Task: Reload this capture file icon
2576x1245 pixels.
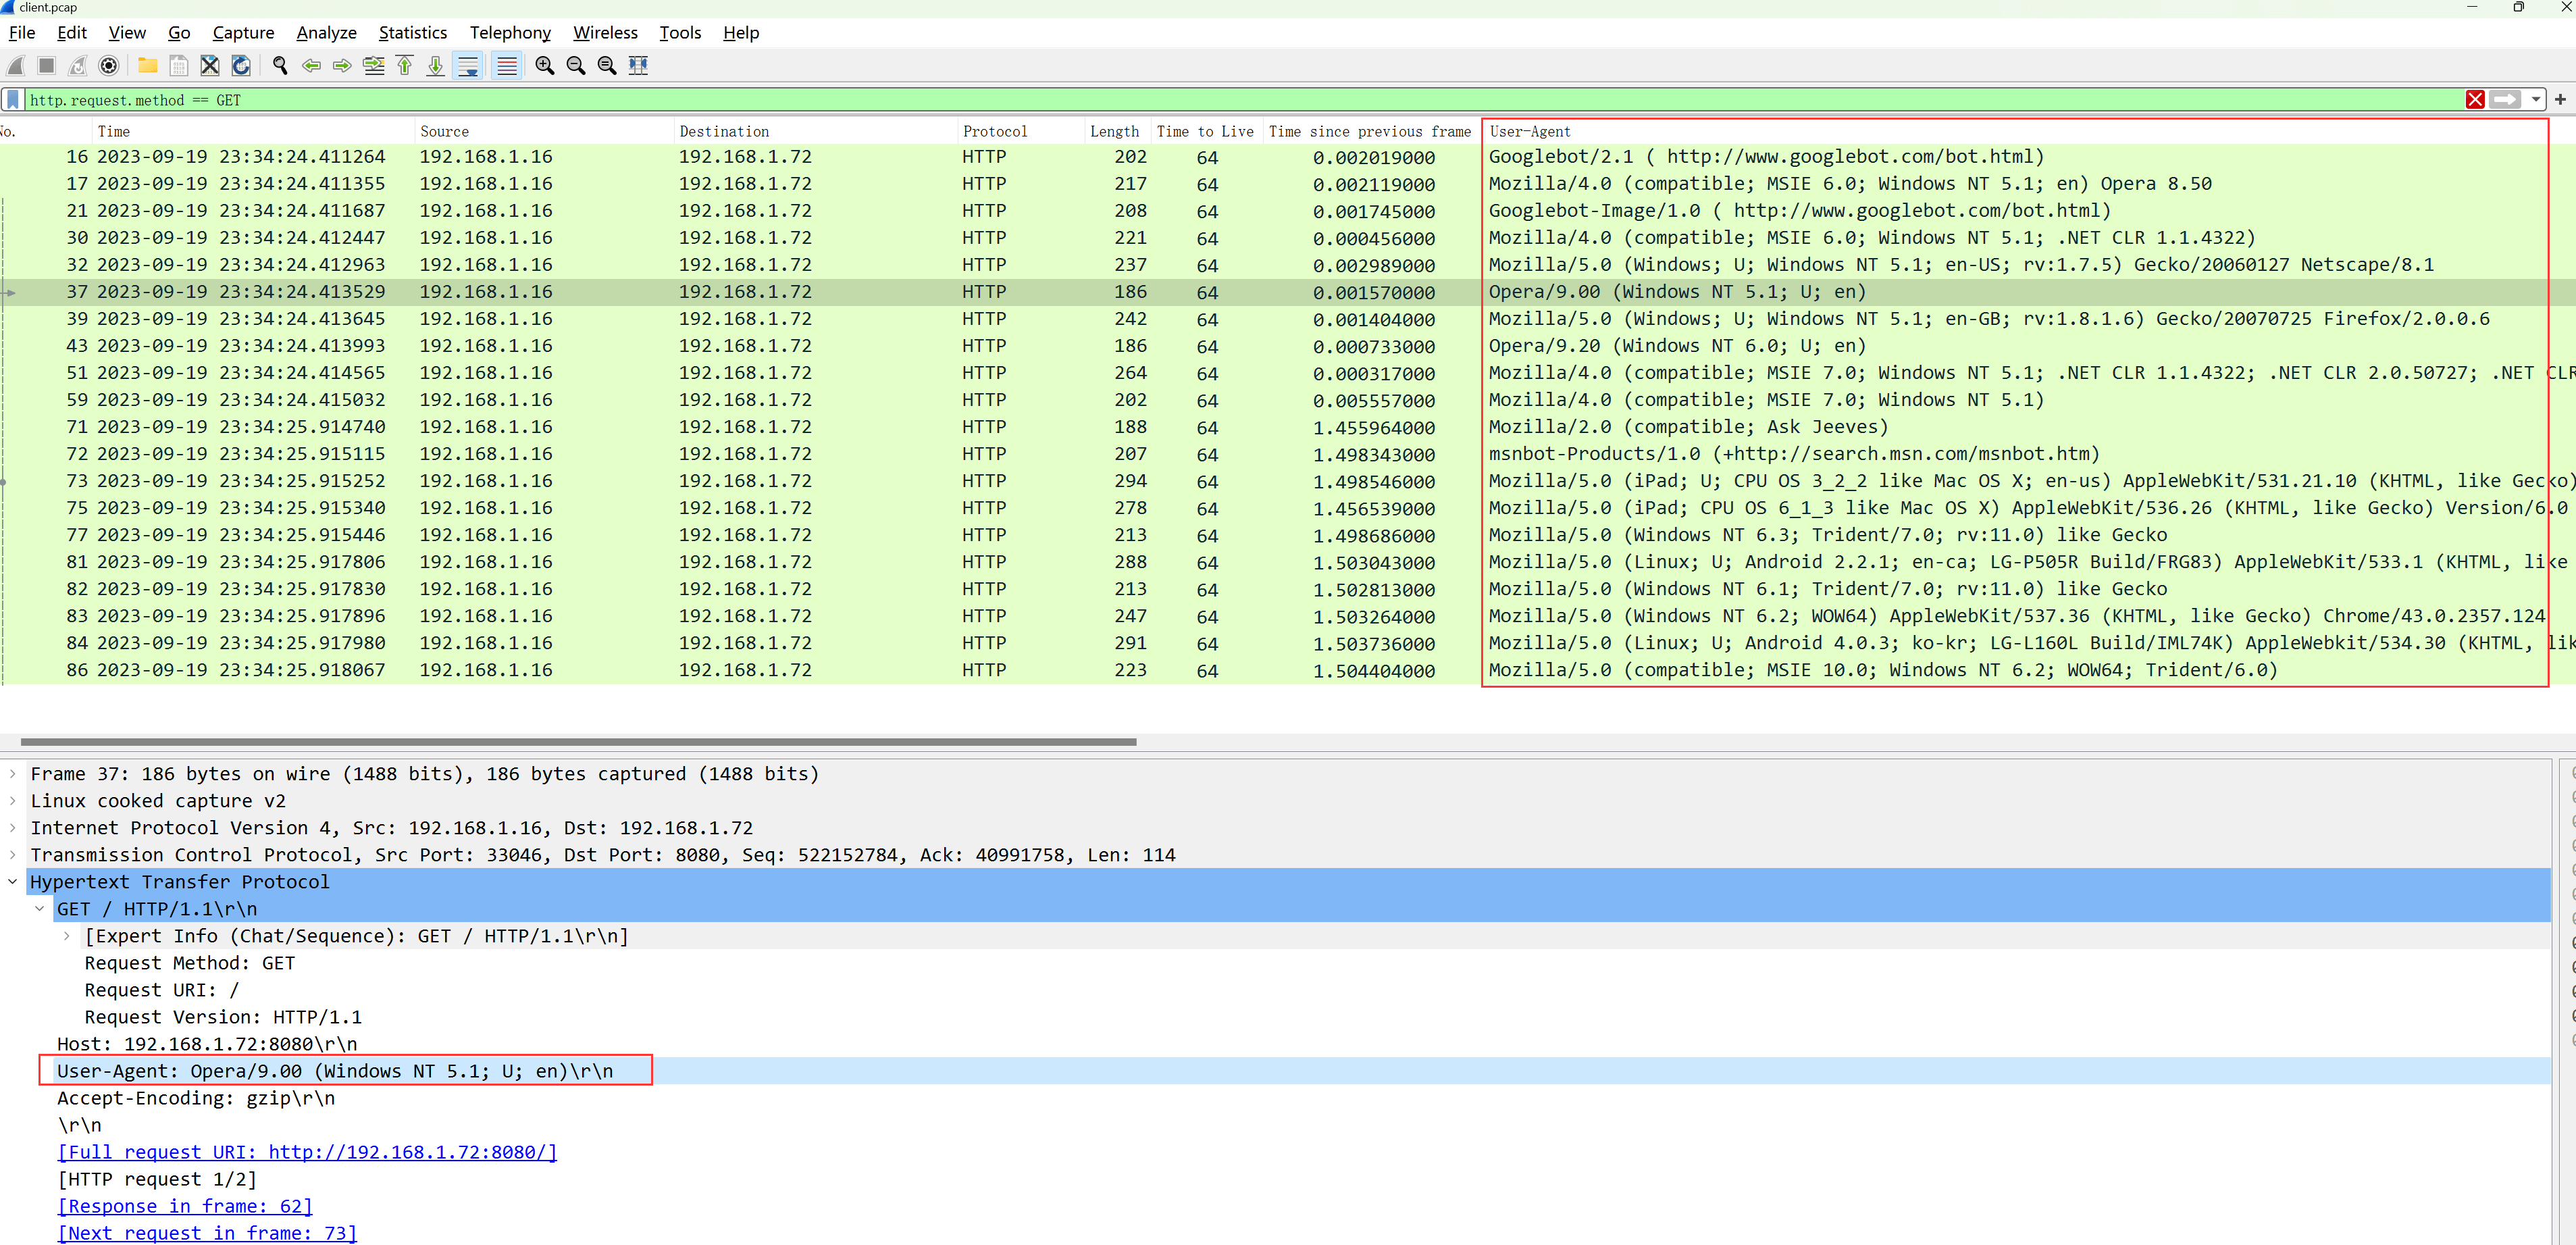Action: coord(241,66)
